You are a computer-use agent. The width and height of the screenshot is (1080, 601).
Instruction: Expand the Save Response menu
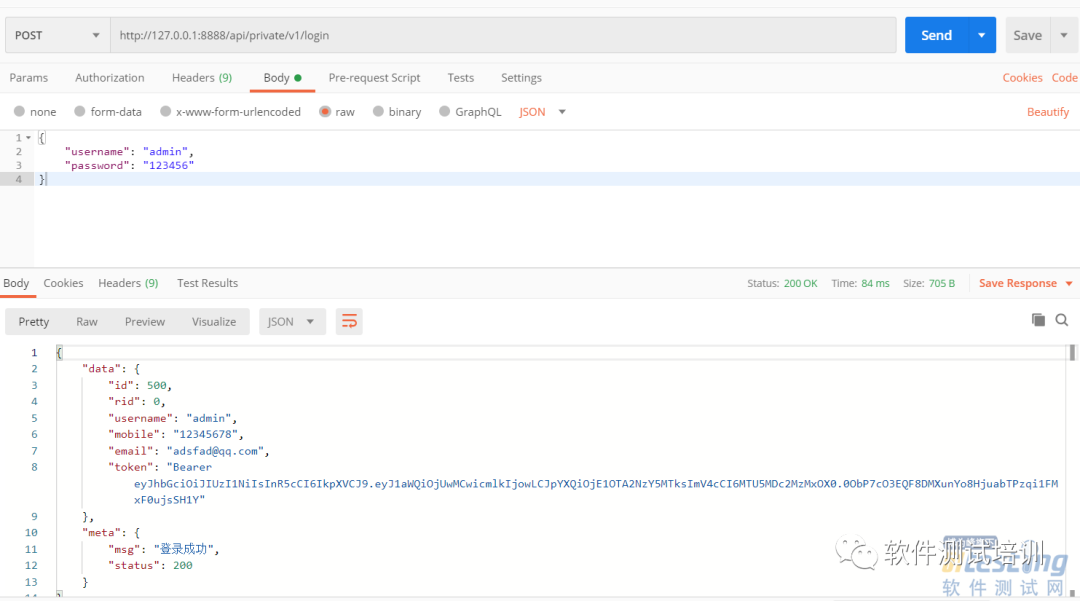pyautogui.click(x=1069, y=284)
